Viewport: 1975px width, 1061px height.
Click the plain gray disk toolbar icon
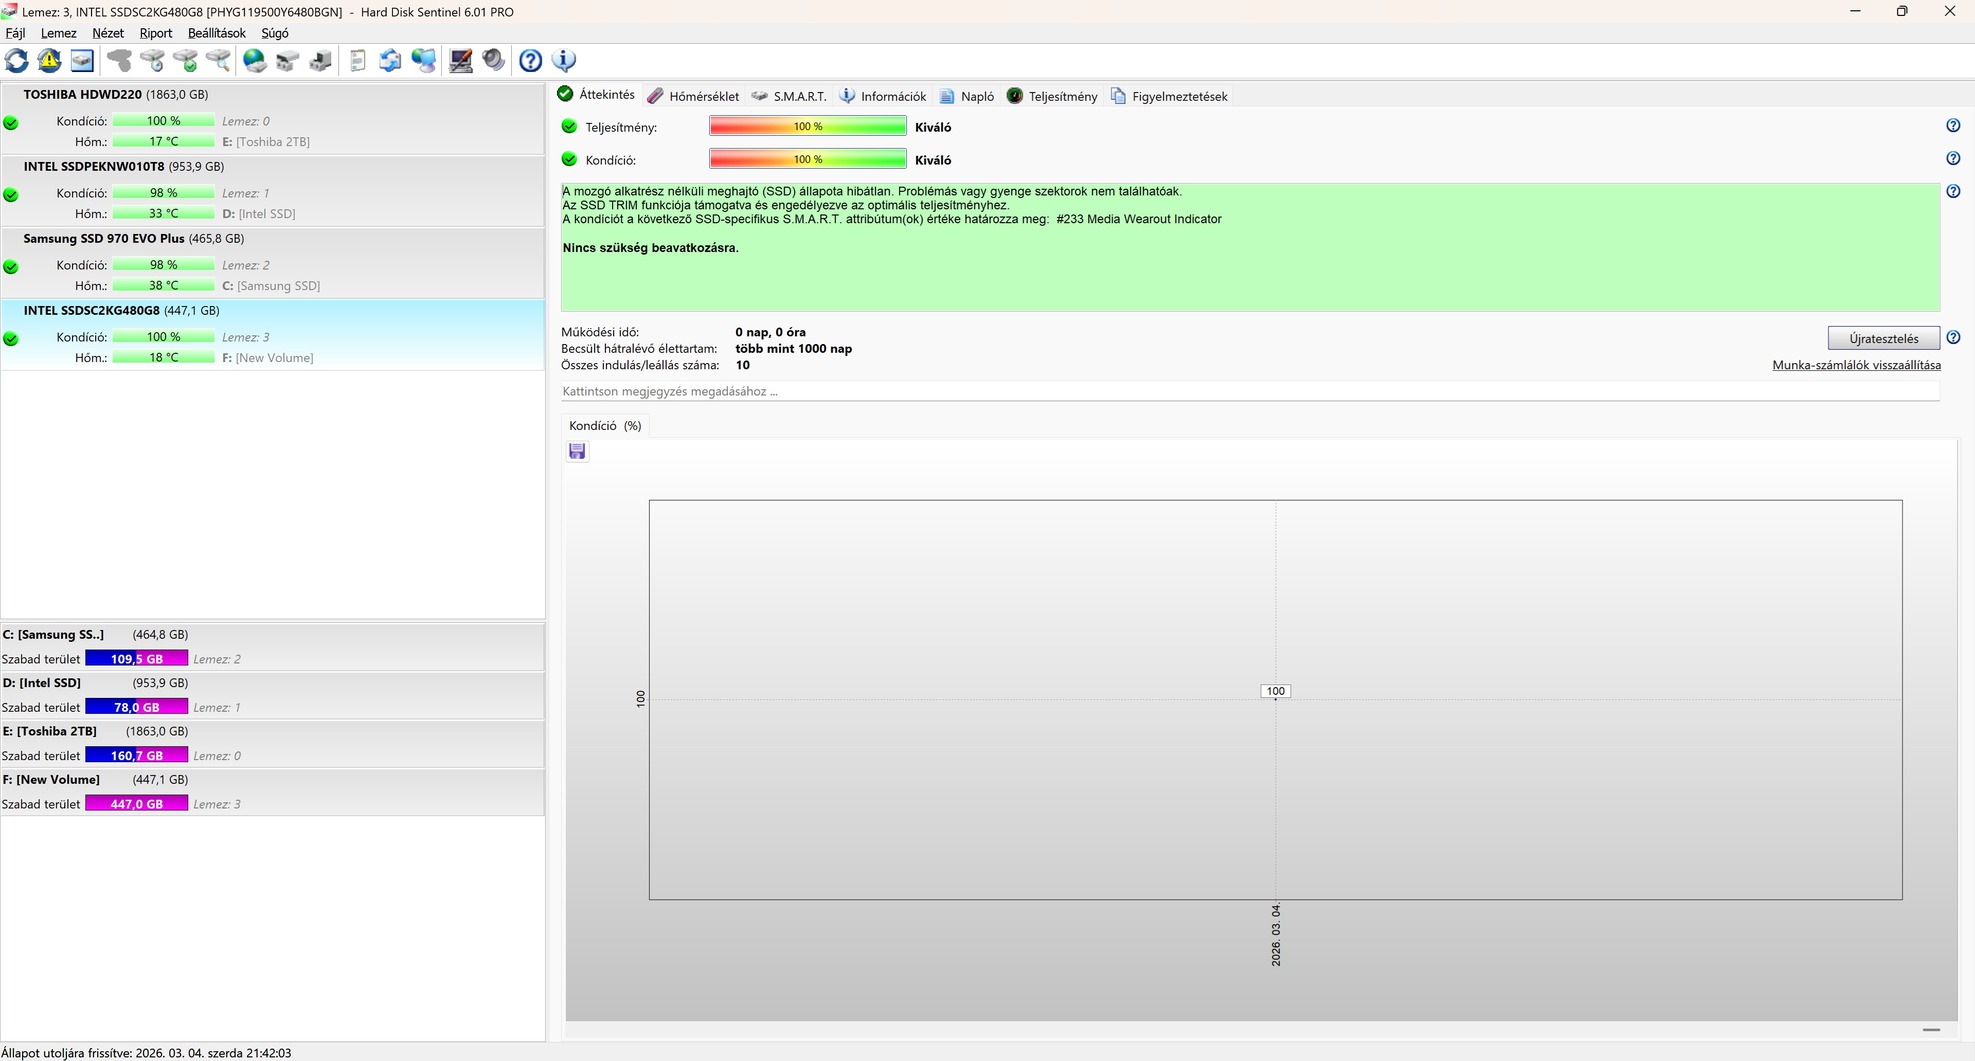[119, 61]
